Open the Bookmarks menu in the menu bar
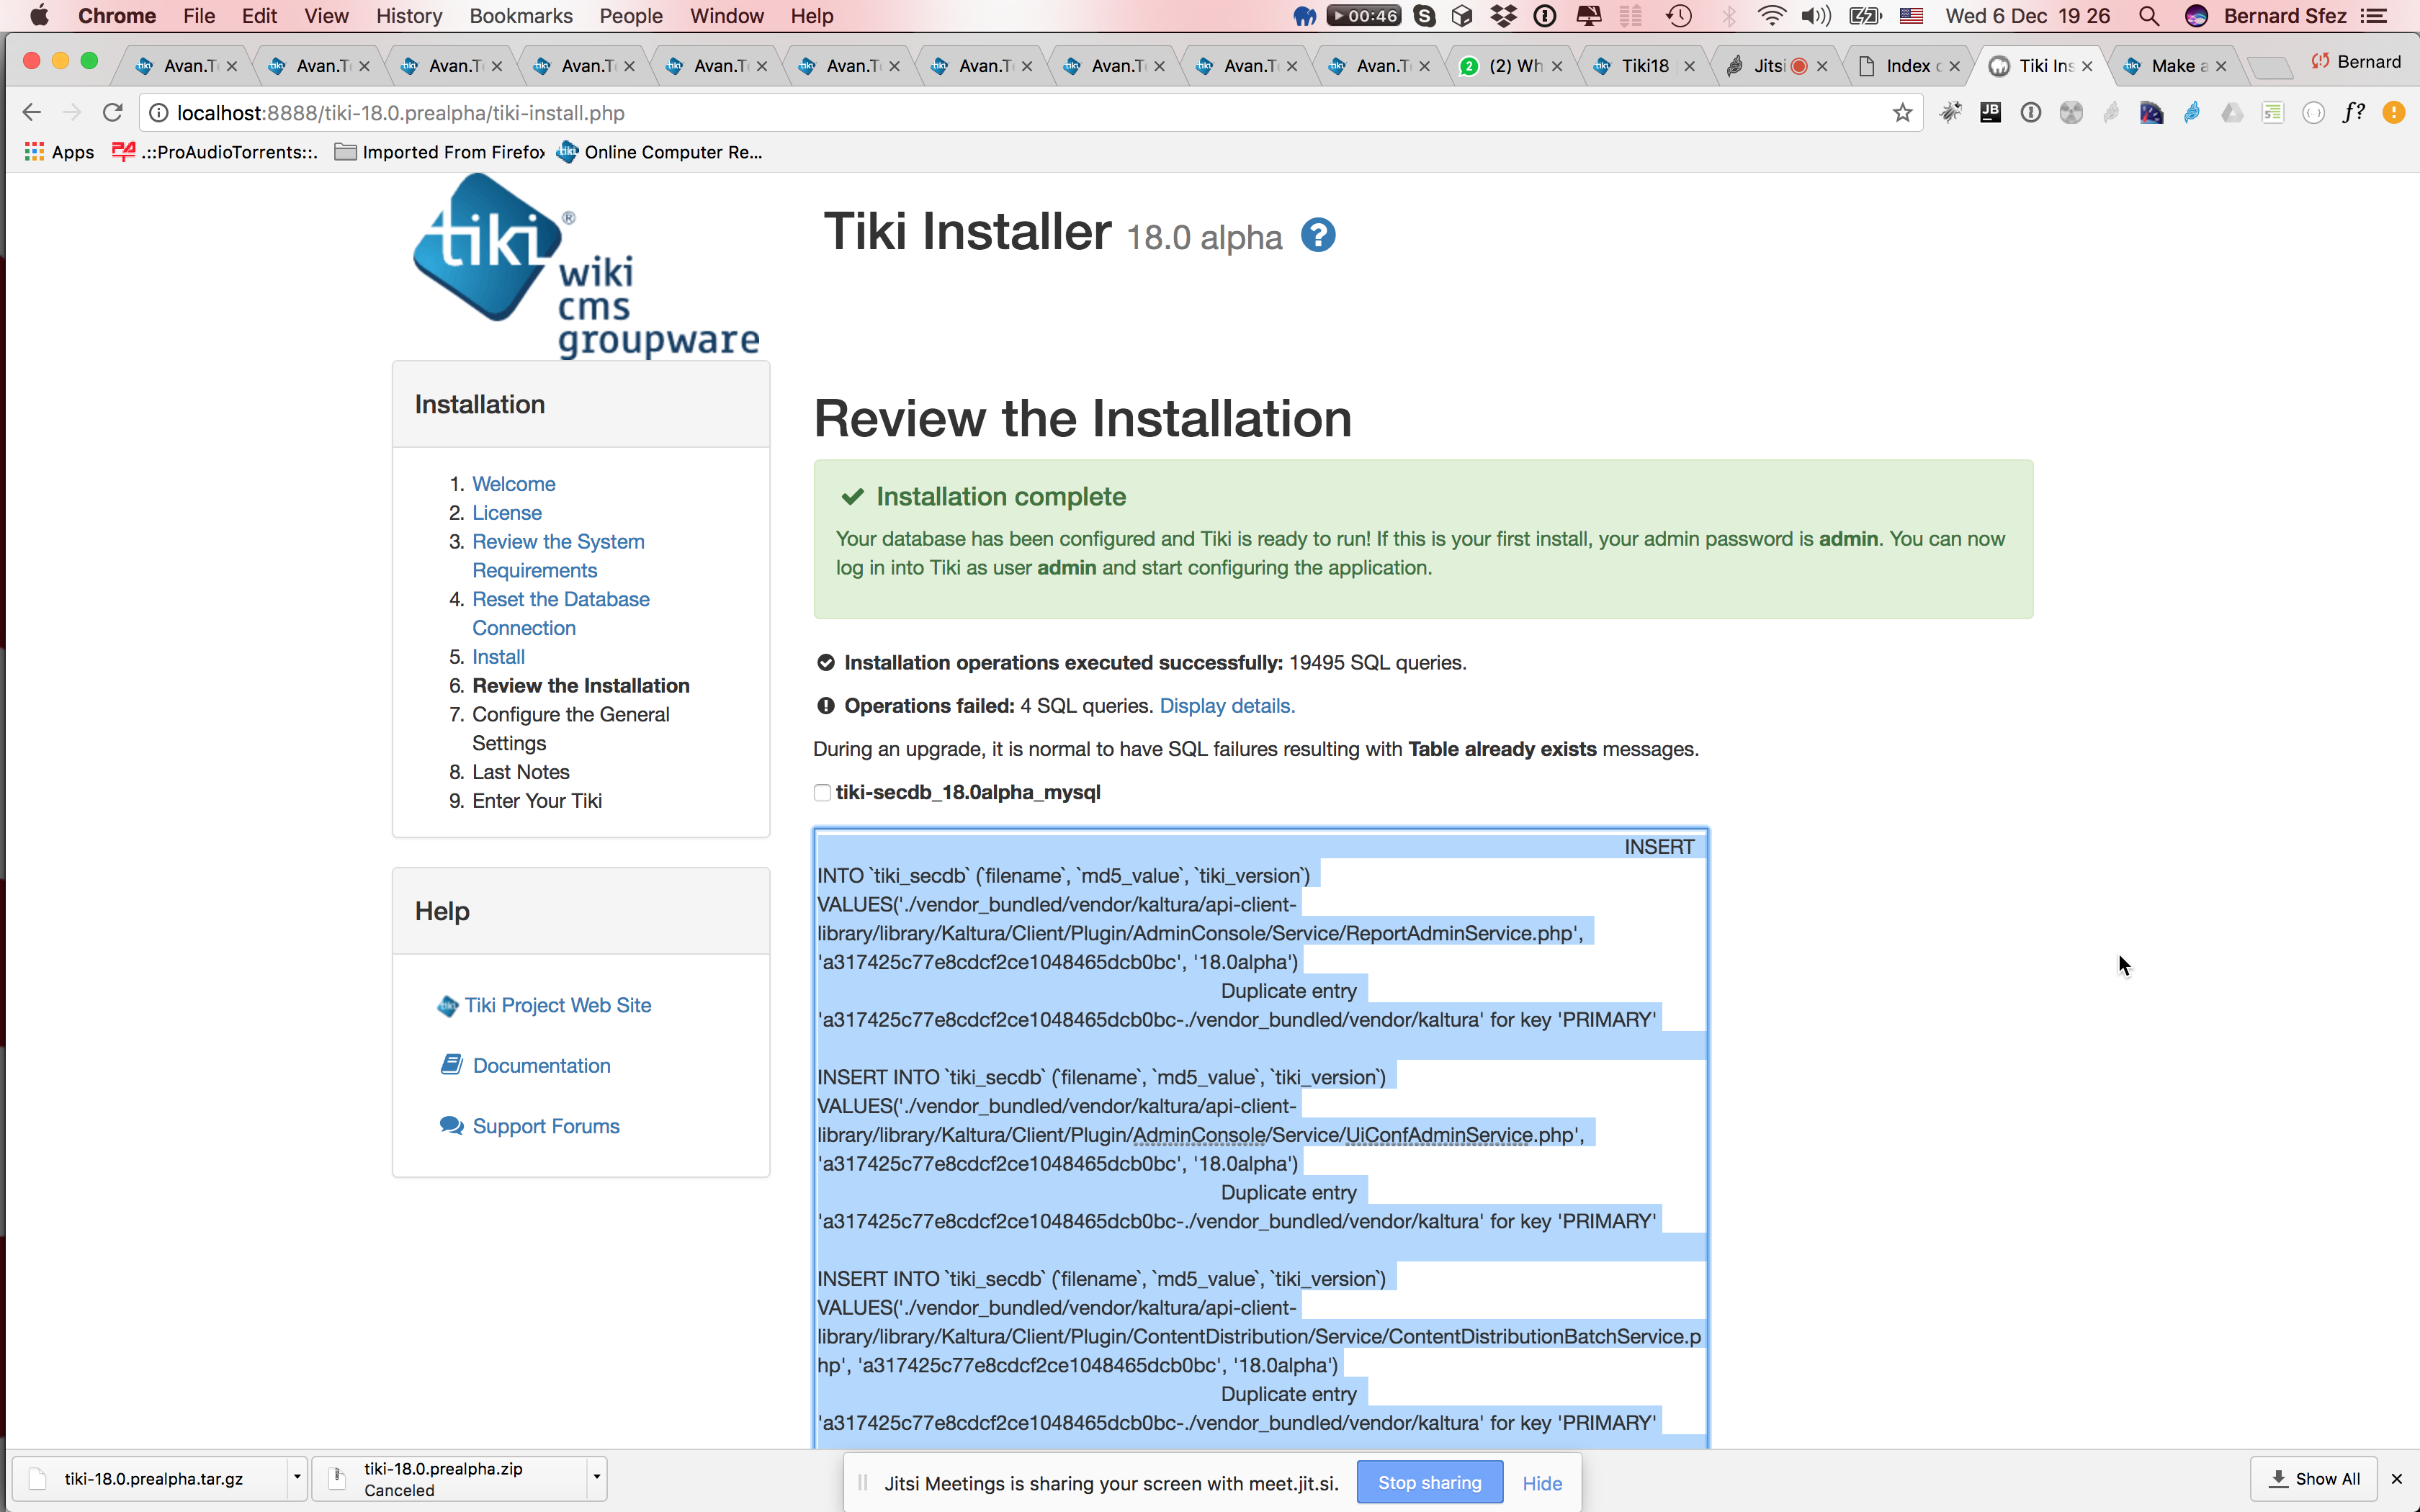 pos(521,16)
